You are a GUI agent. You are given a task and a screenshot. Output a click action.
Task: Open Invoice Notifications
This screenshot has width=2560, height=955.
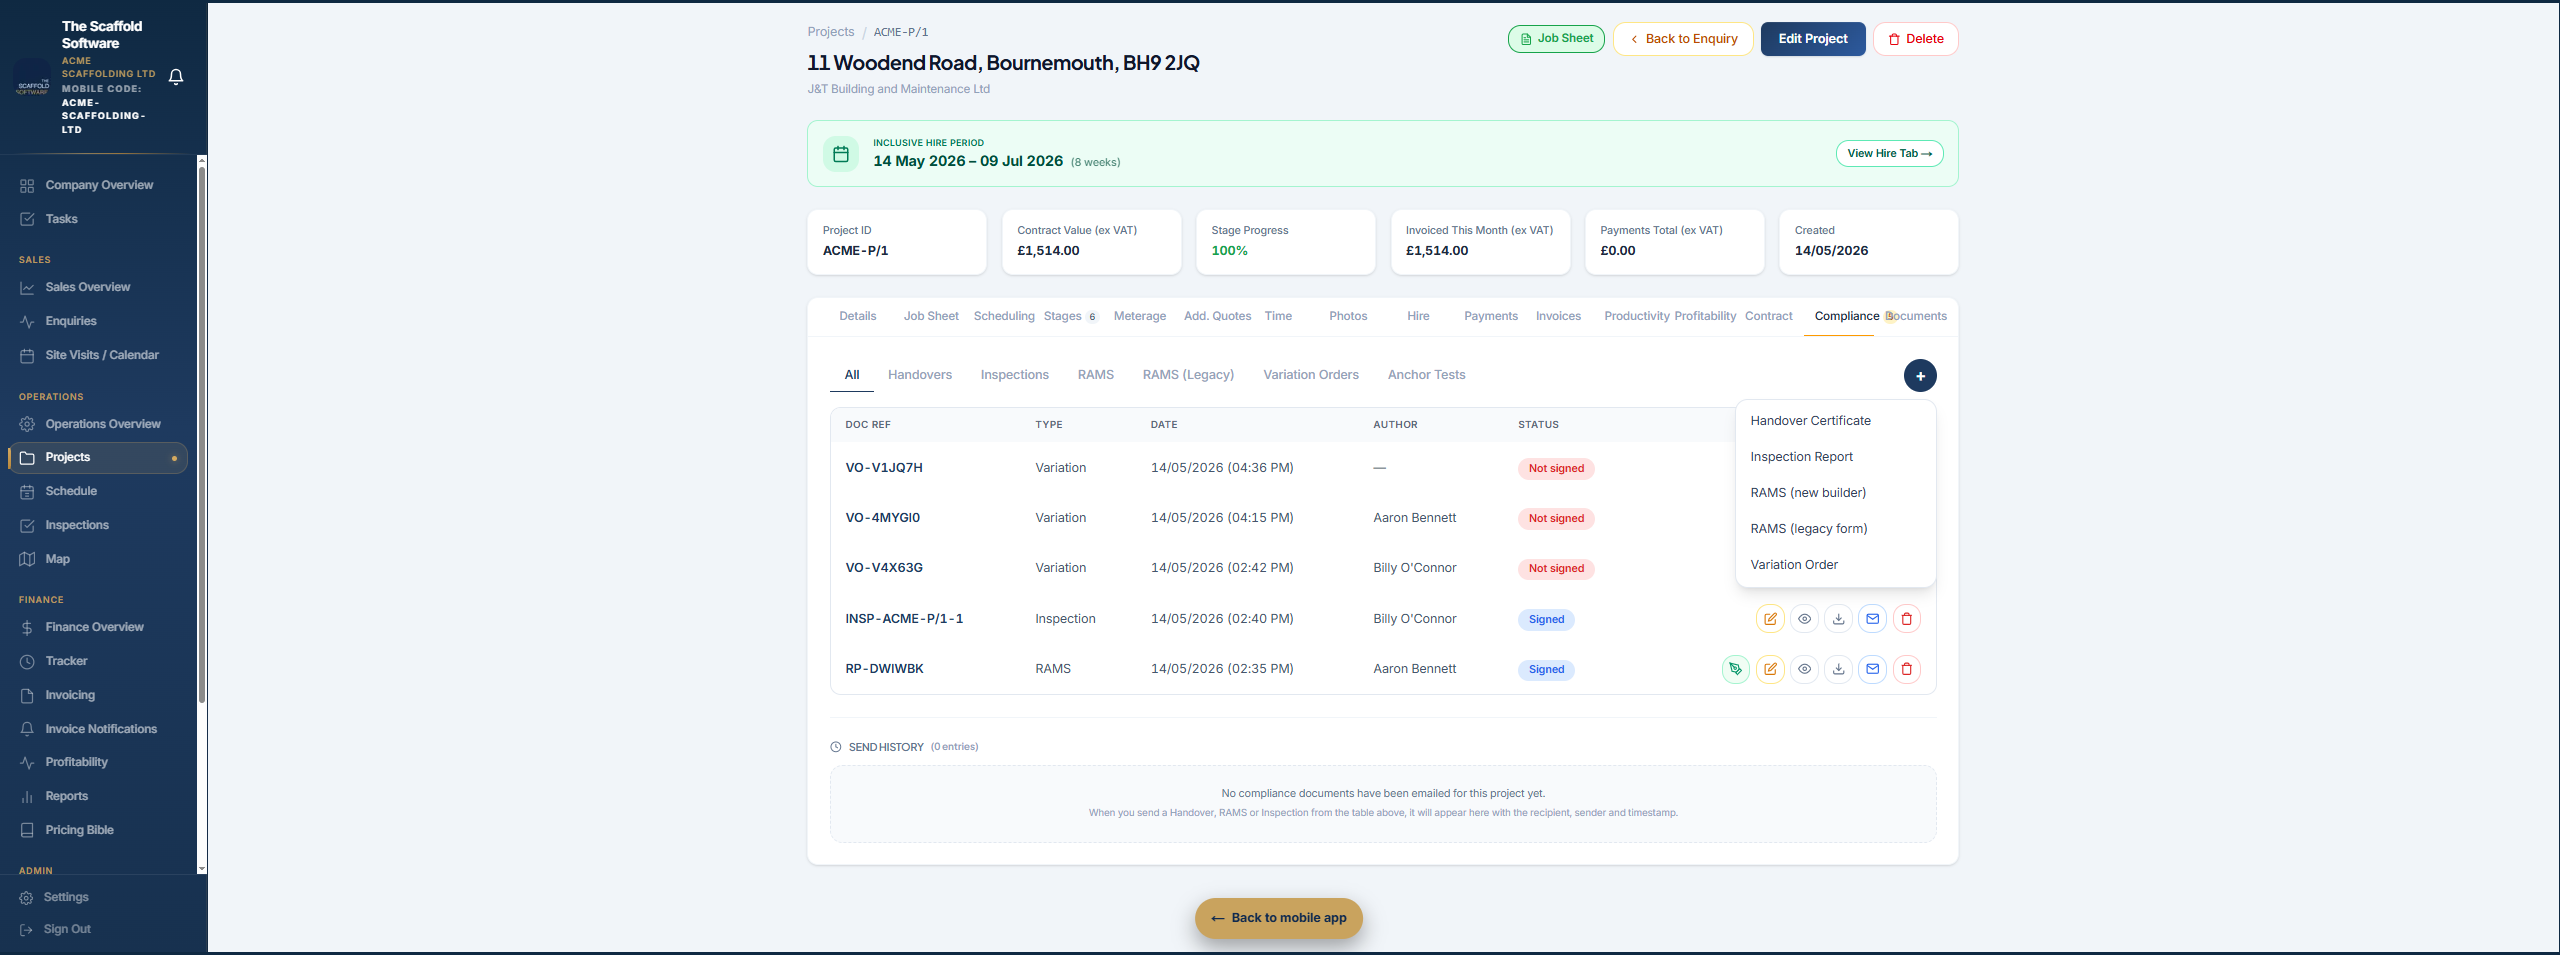coord(98,729)
